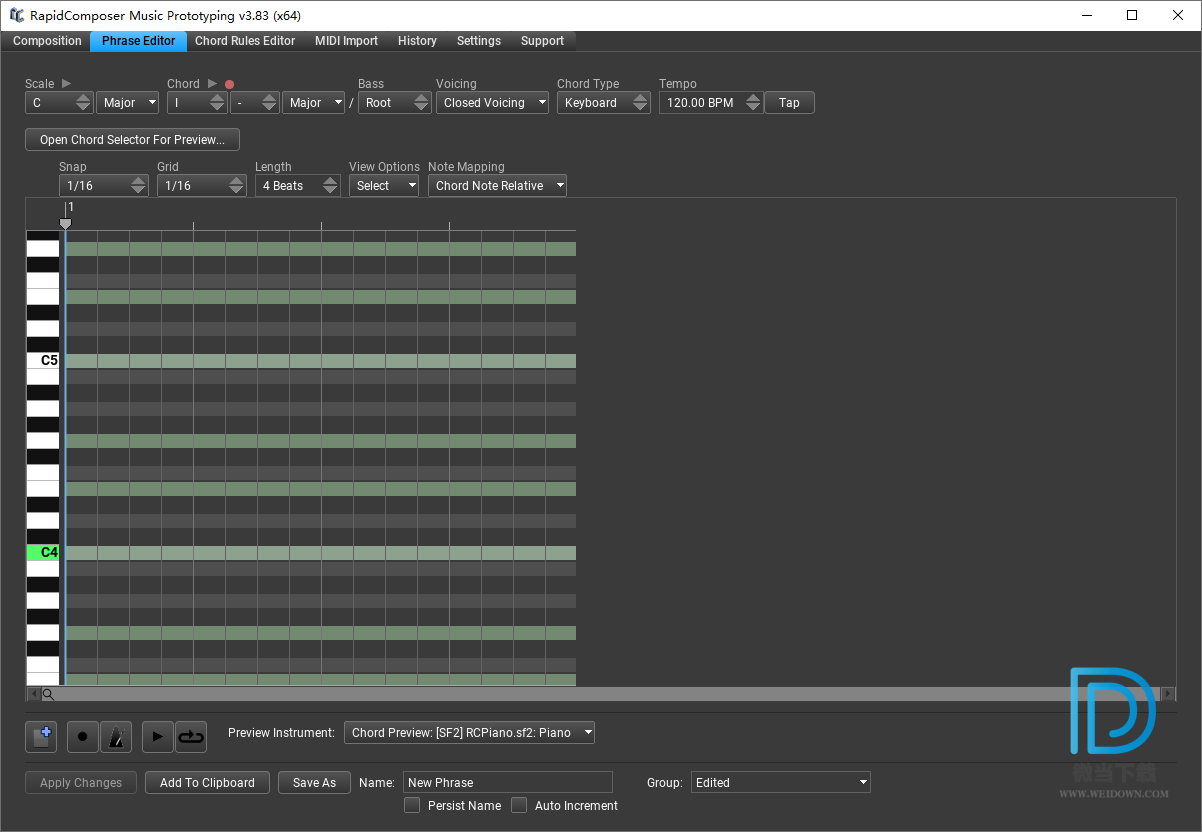This screenshot has height=832, width=1202.
Task: Open the History tab
Action: pos(417,41)
